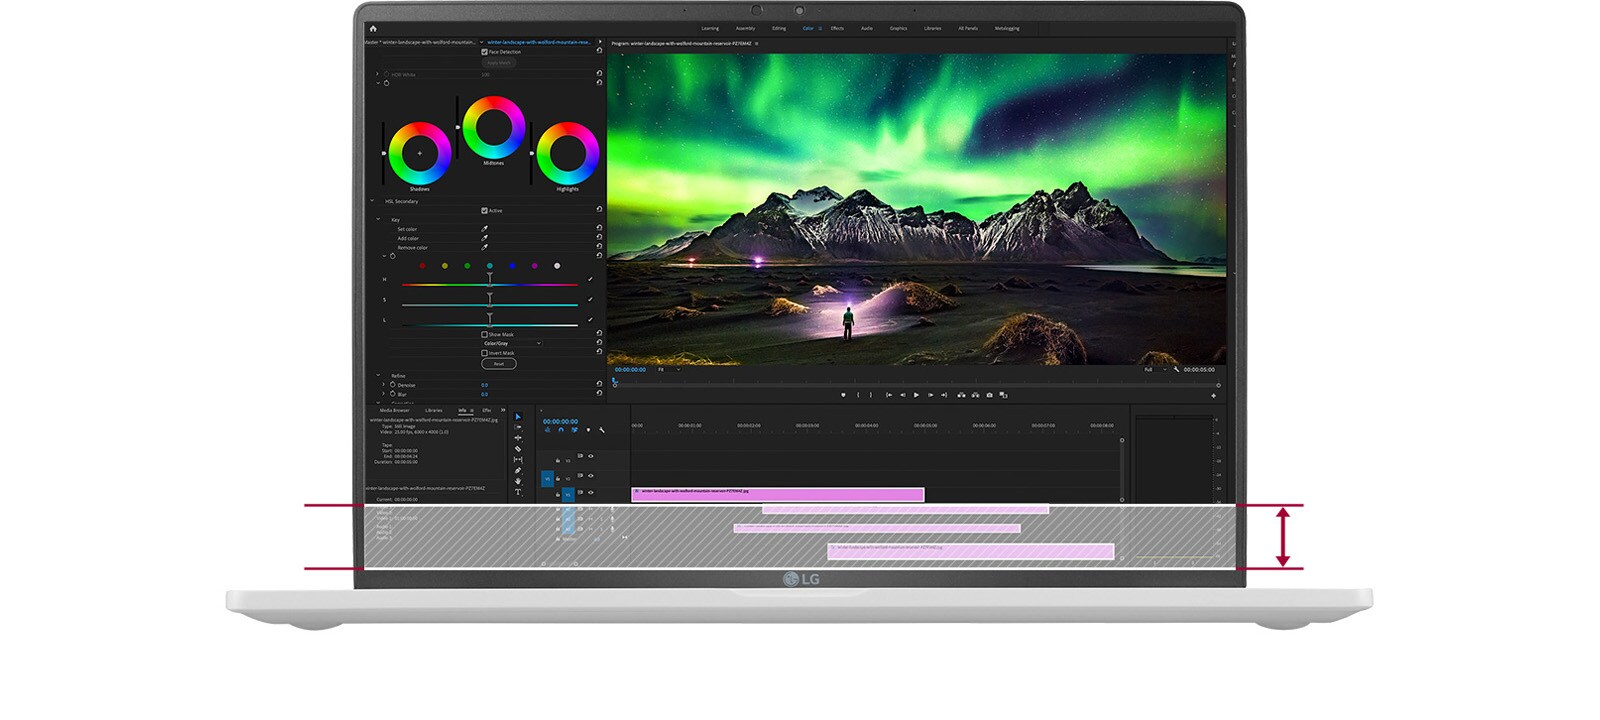Viewport: 1600px width, 720px height.
Task: Click the Remove color eyedropper
Action: (x=485, y=247)
